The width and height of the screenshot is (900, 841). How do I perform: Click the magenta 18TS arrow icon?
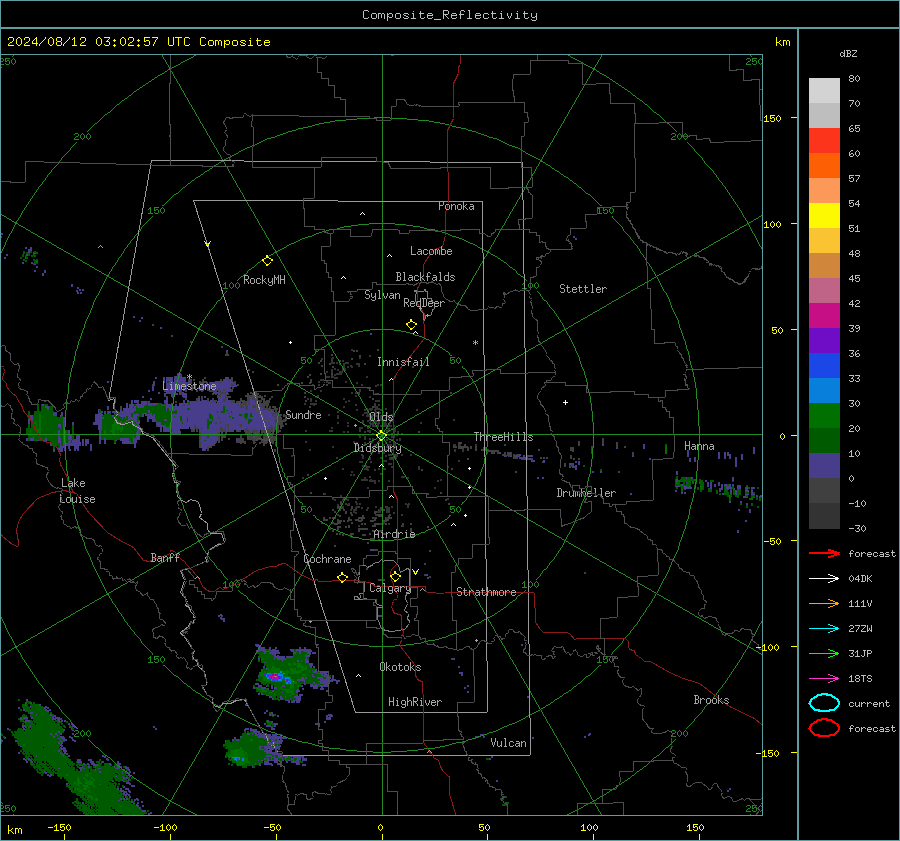(824, 679)
